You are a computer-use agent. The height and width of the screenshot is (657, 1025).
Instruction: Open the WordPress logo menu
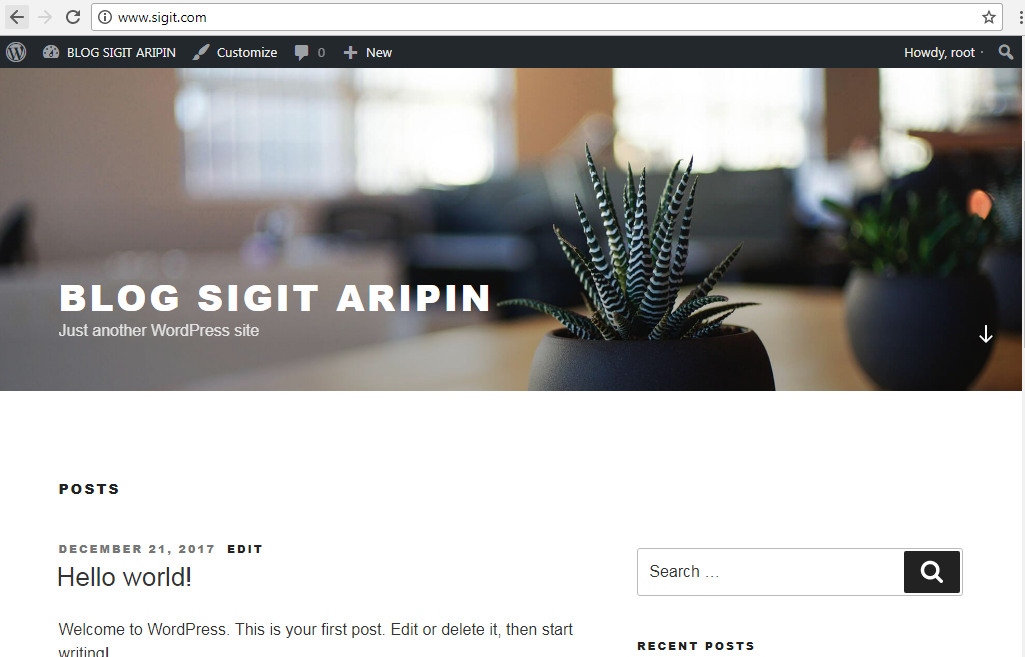(16, 52)
